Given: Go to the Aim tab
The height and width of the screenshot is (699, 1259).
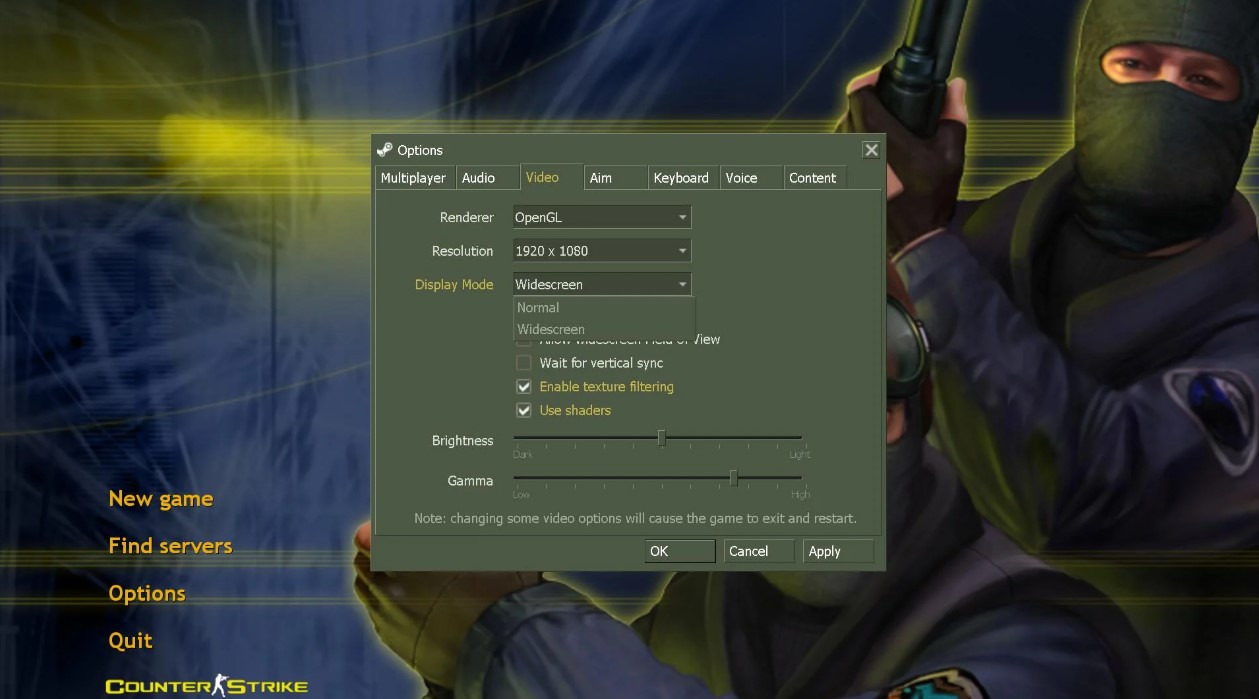Looking at the screenshot, I should pyautogui.click(x=615, y=178).
